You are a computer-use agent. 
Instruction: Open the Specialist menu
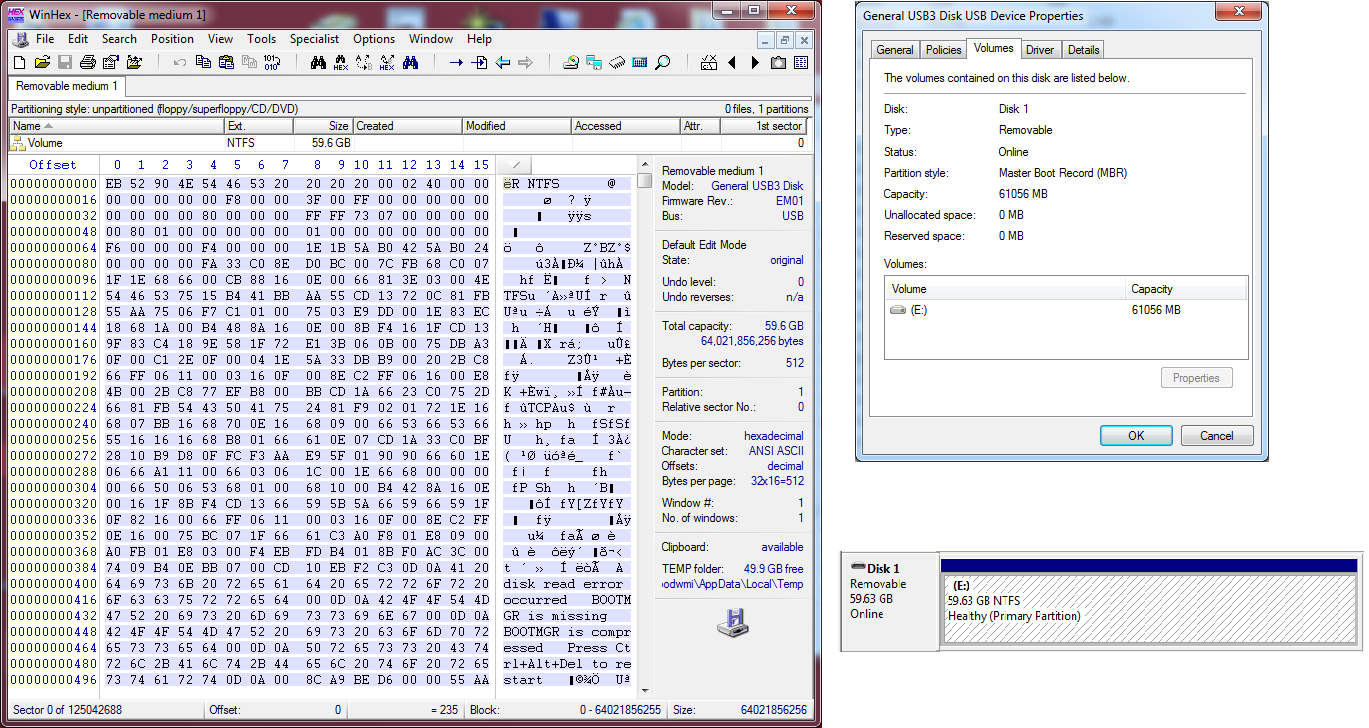pos(315,39)
